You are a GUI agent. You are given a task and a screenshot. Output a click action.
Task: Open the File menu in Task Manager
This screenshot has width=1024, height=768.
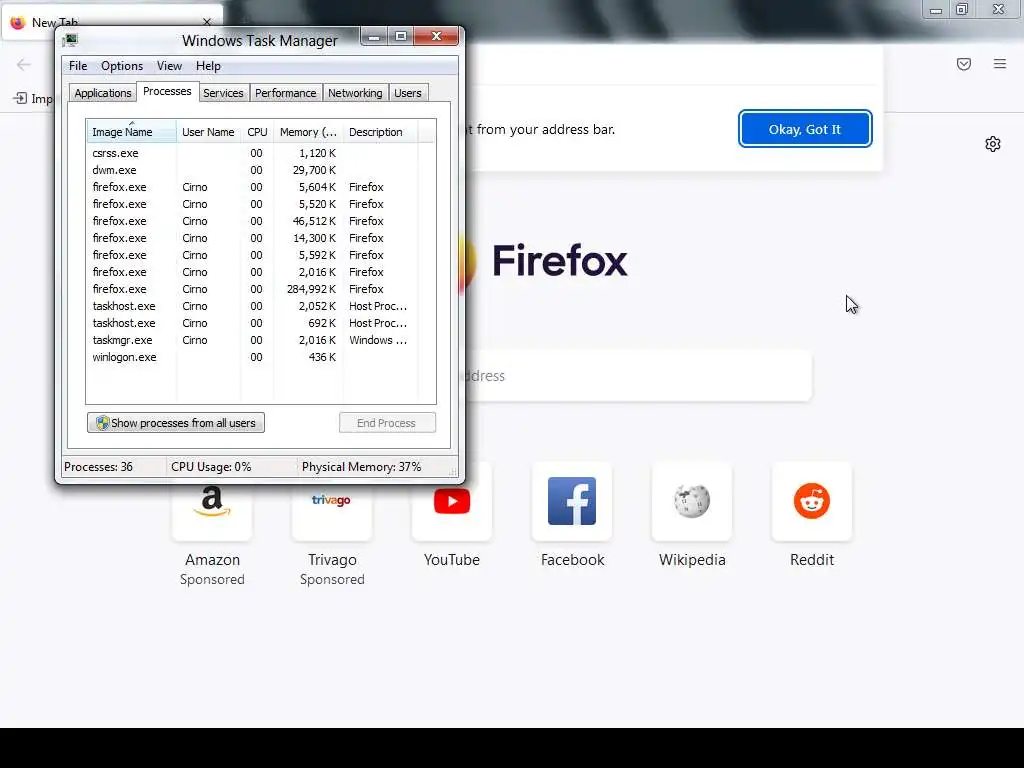pos(78,66)
